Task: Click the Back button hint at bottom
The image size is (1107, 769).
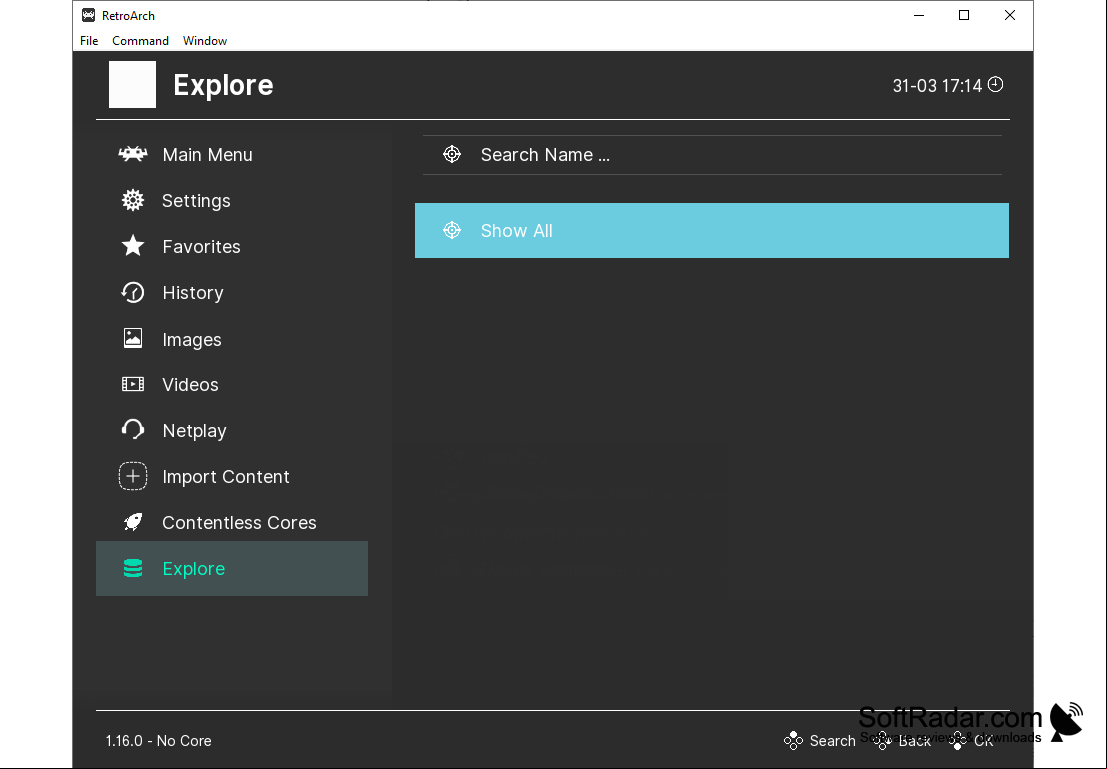Action: coord(902,741)
